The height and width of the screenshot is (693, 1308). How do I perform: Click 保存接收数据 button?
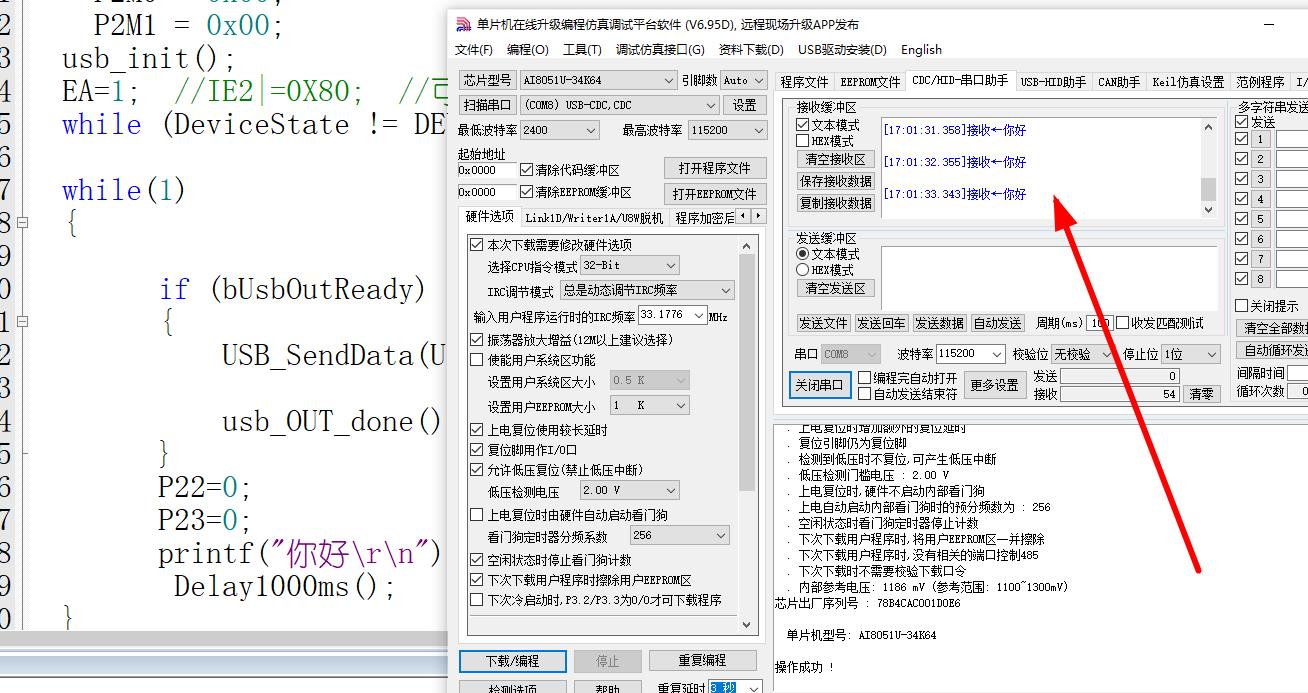pyautogui.click(x=836, y=181)
